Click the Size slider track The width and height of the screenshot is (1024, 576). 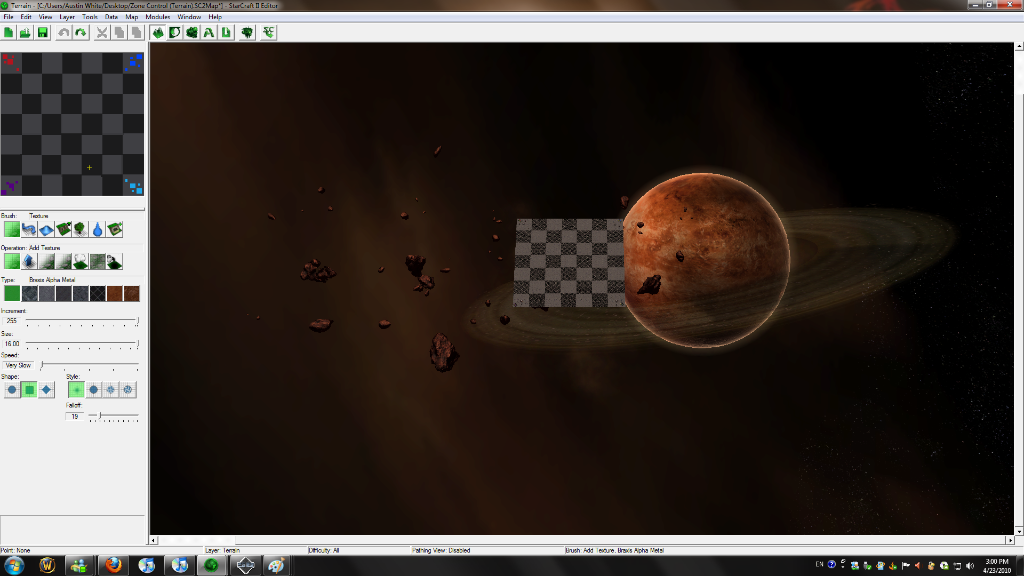(82, 343)
